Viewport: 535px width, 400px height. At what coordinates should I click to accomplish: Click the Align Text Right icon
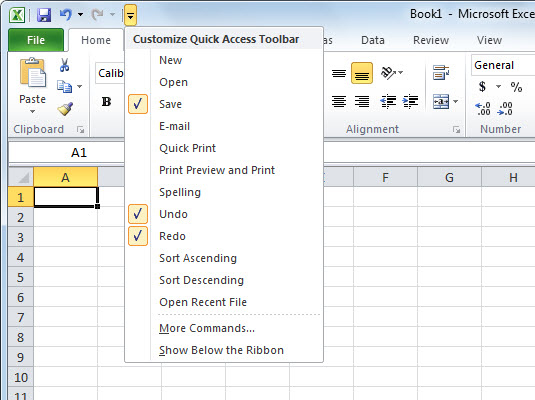362,101
